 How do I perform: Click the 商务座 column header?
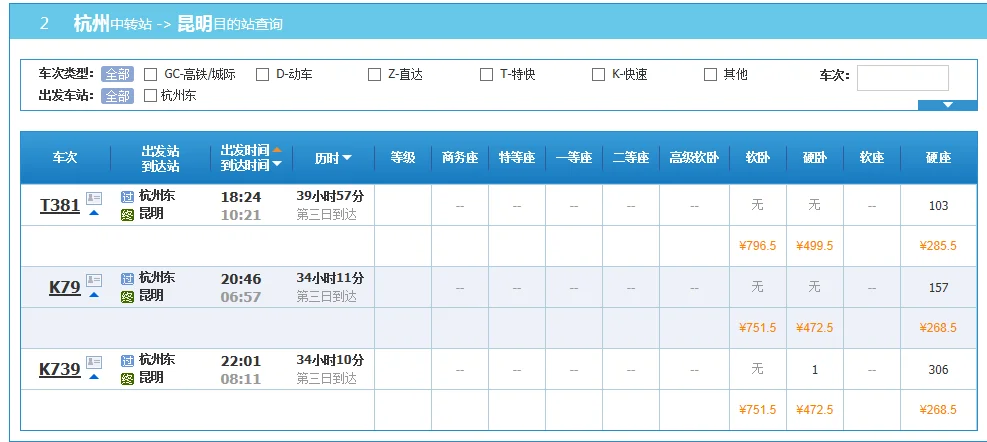[460, 158]
